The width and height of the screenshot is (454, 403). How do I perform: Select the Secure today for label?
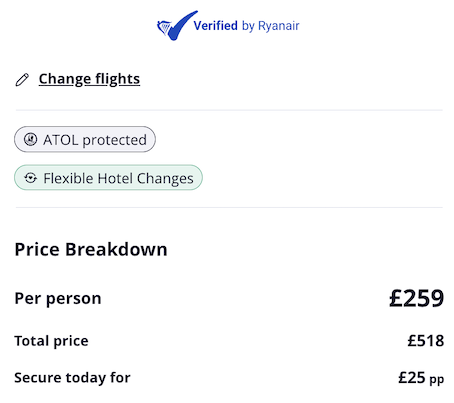pyautogui.click(x=72, y=378)
